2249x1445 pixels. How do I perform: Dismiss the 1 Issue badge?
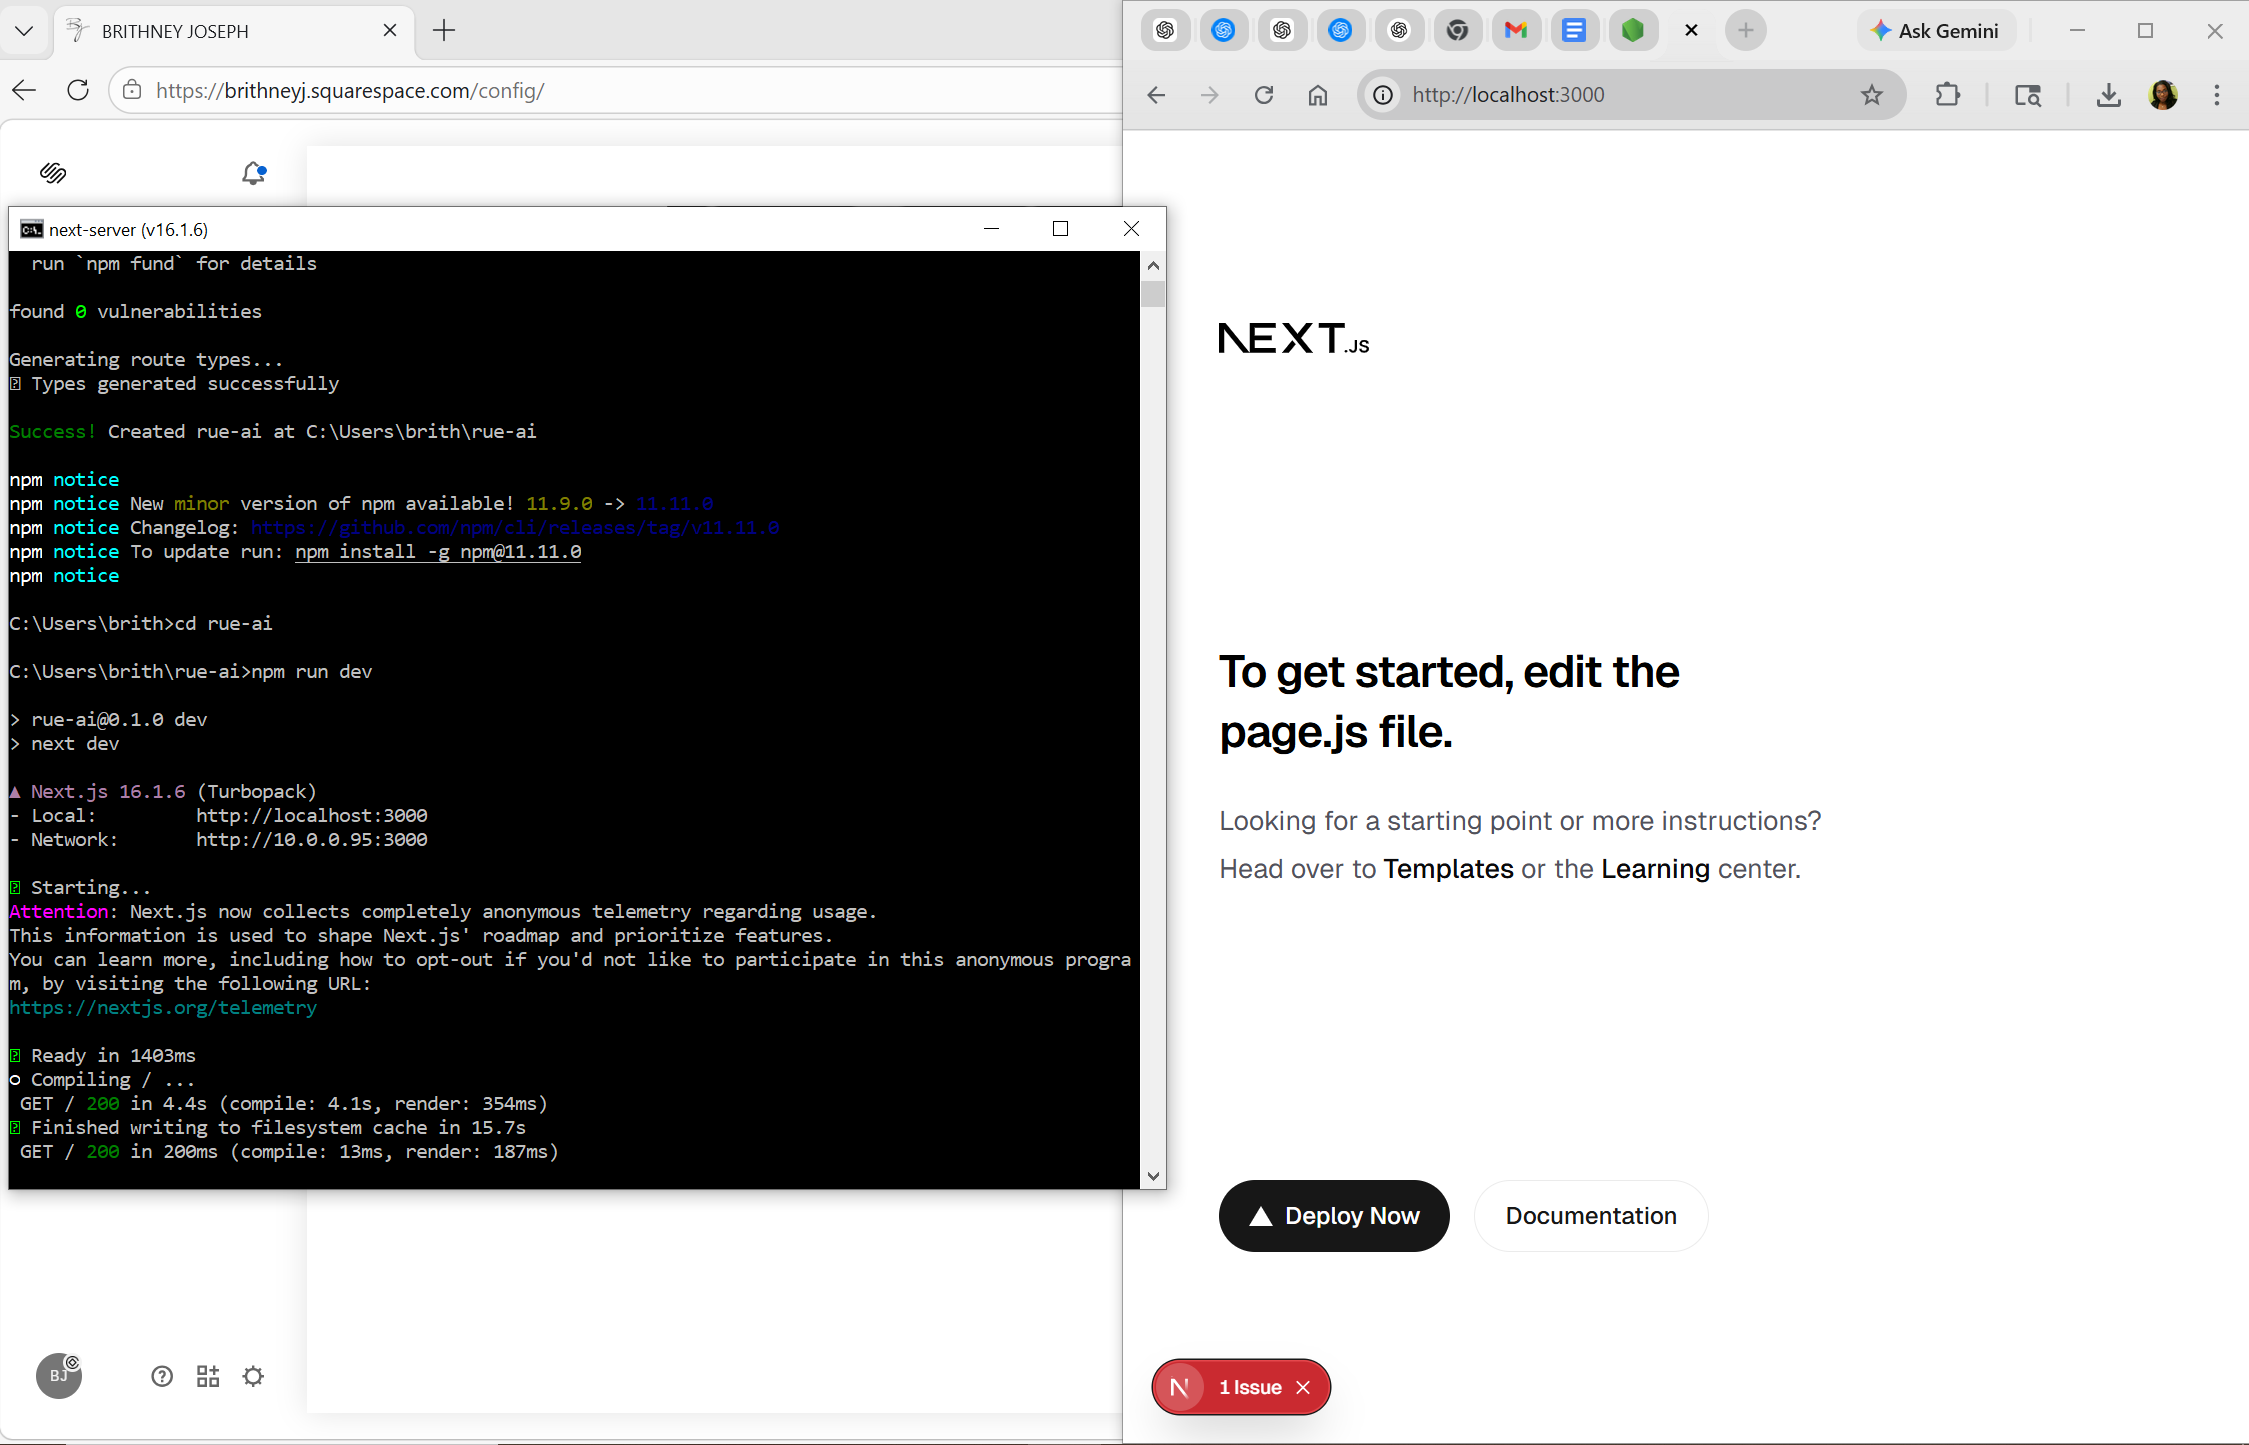(x=1303, y=1387)
